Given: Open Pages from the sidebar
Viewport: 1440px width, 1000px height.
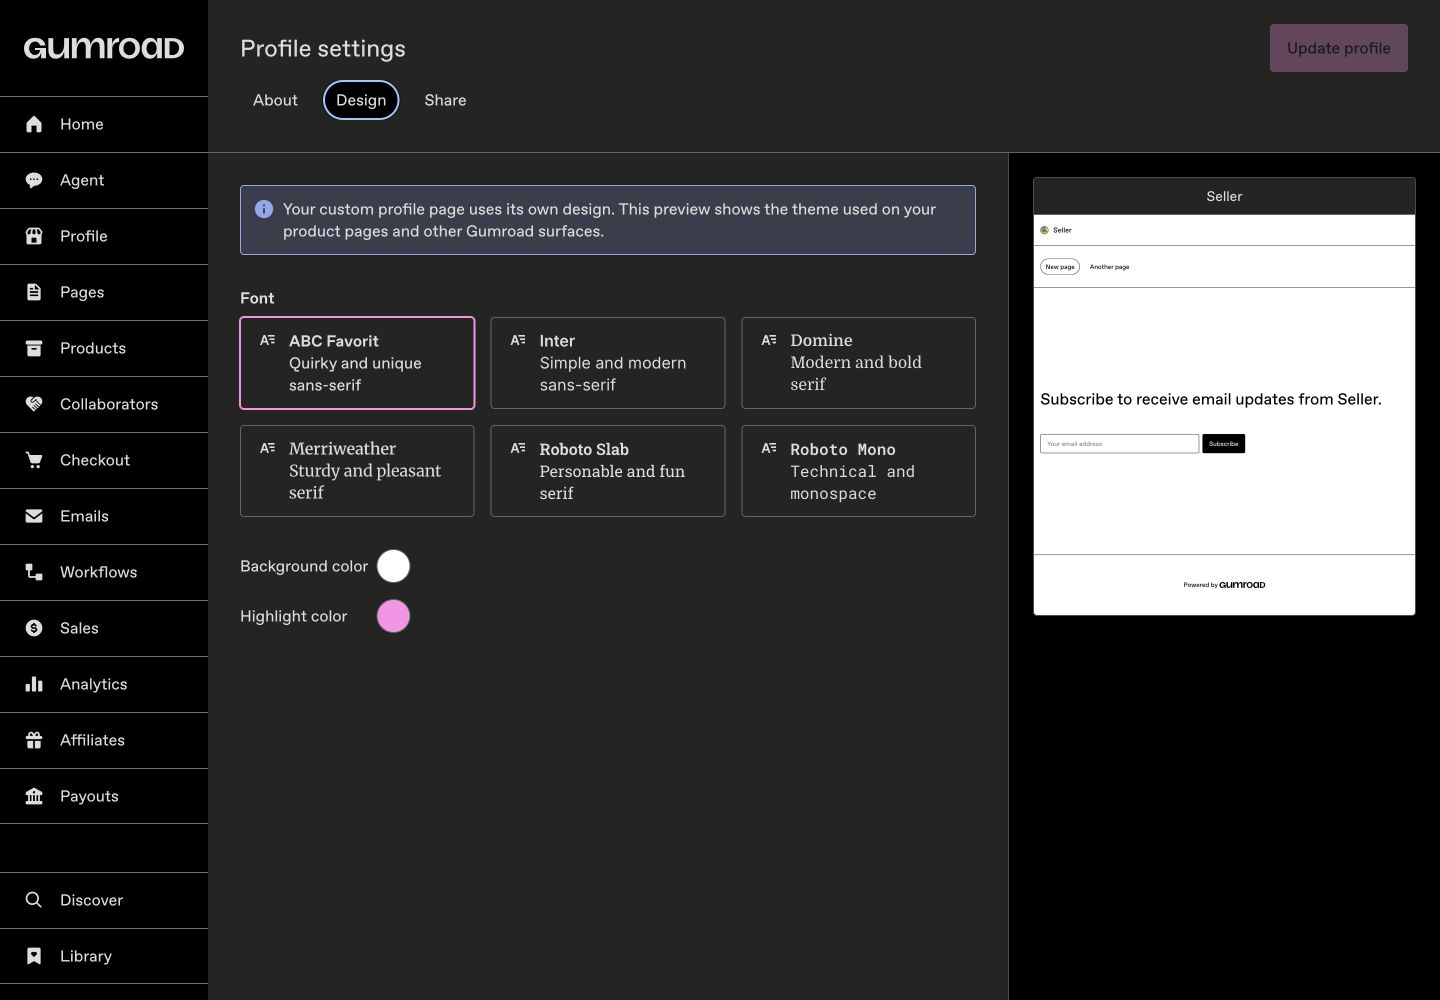Looking at the screenshot, I should (x=104, y=292).
